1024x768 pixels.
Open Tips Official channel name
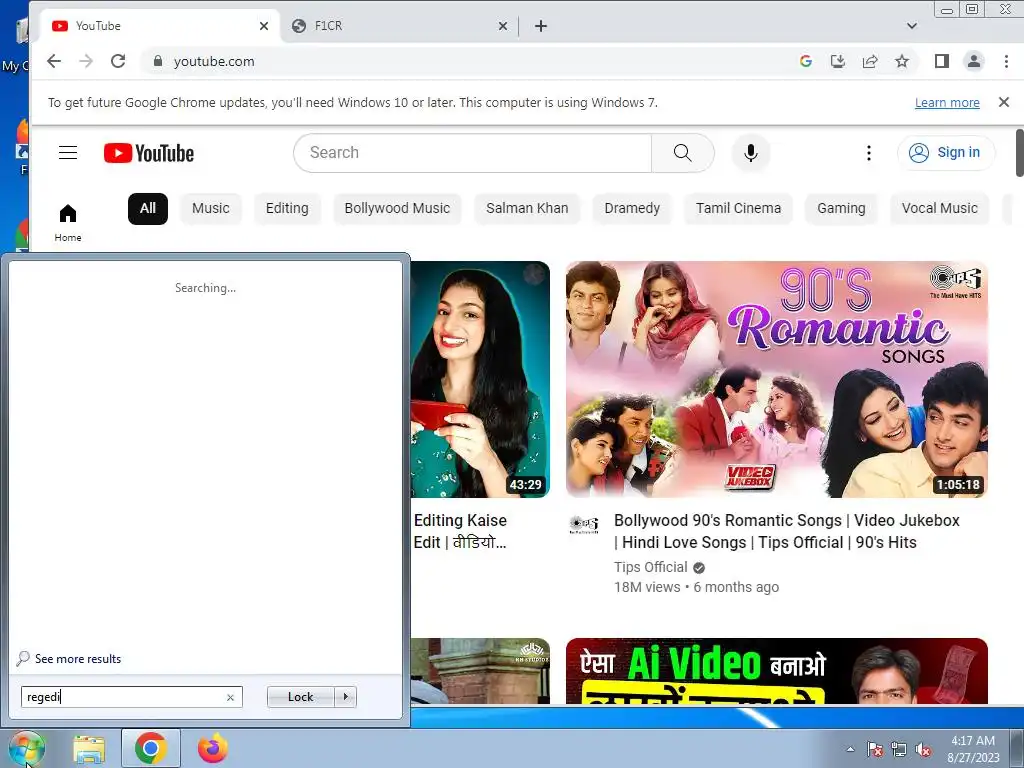[x=650, y=567]
